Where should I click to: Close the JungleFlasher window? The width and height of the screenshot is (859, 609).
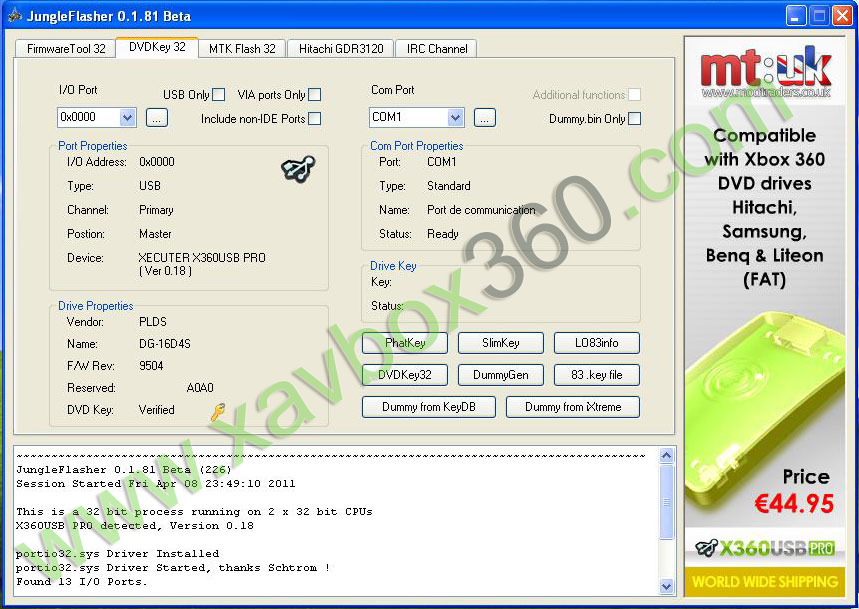pos(842,16)
